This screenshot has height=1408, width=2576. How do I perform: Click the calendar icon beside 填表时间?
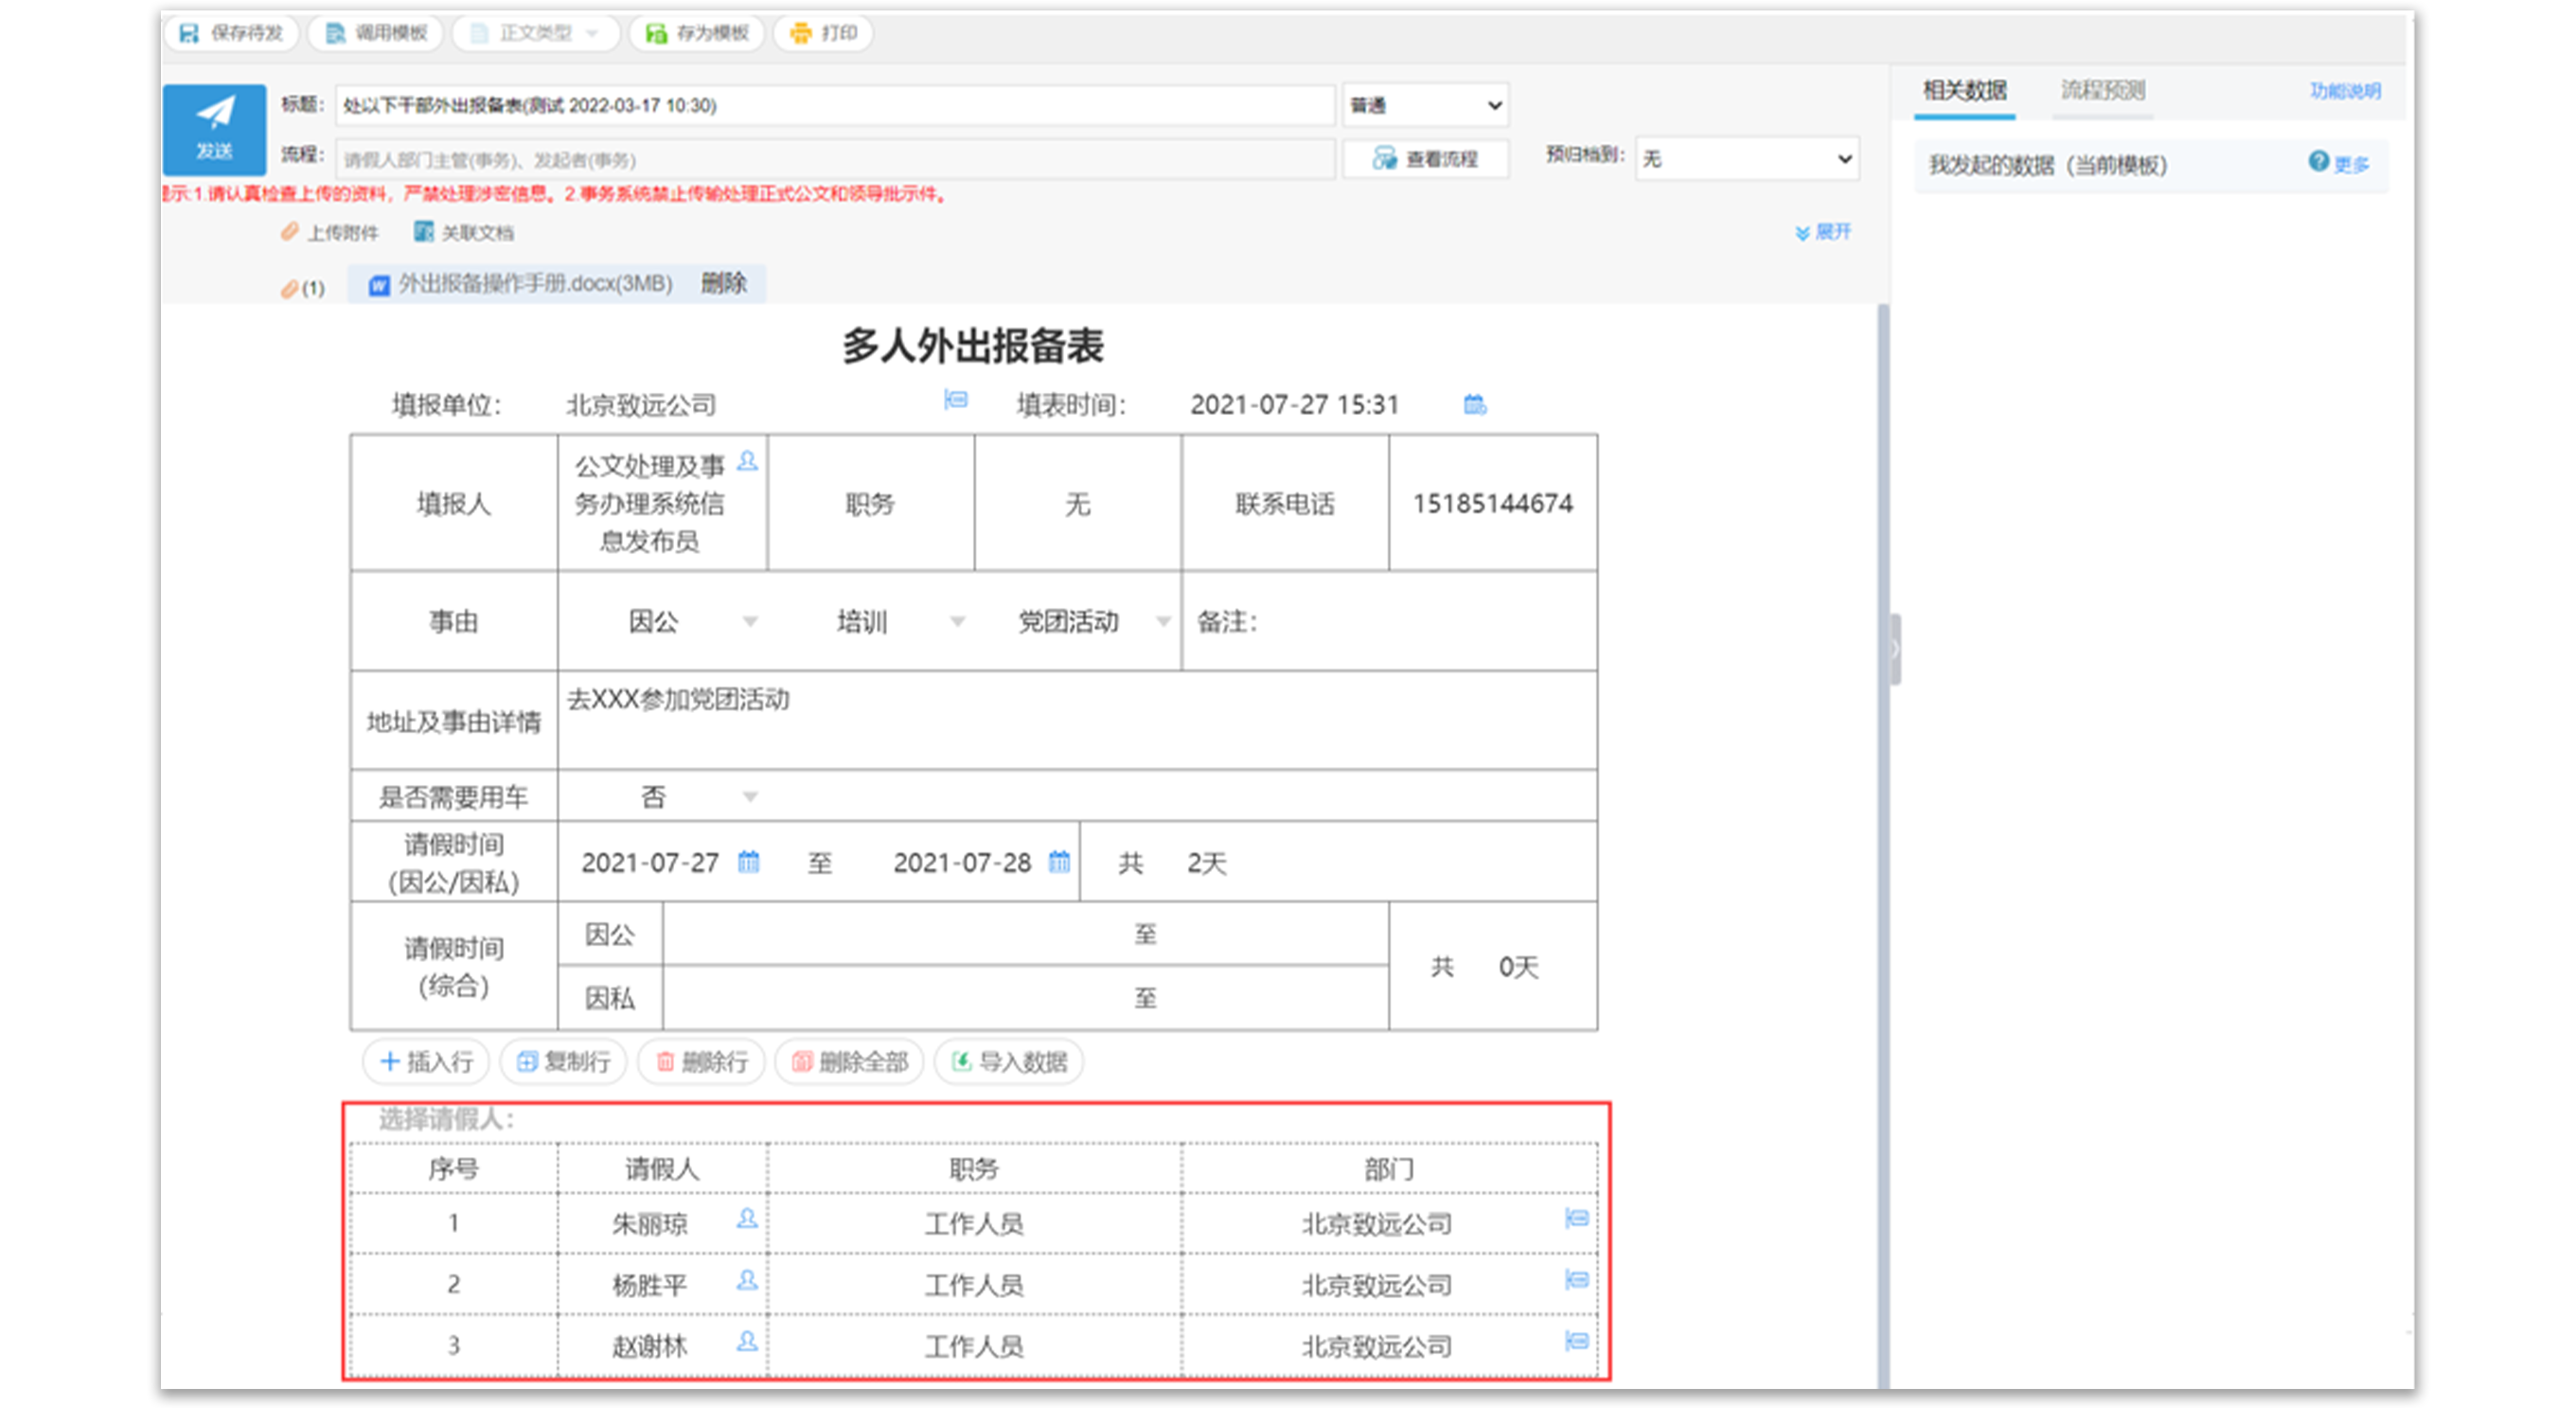pyautogui.click(x=1475, y=404)
